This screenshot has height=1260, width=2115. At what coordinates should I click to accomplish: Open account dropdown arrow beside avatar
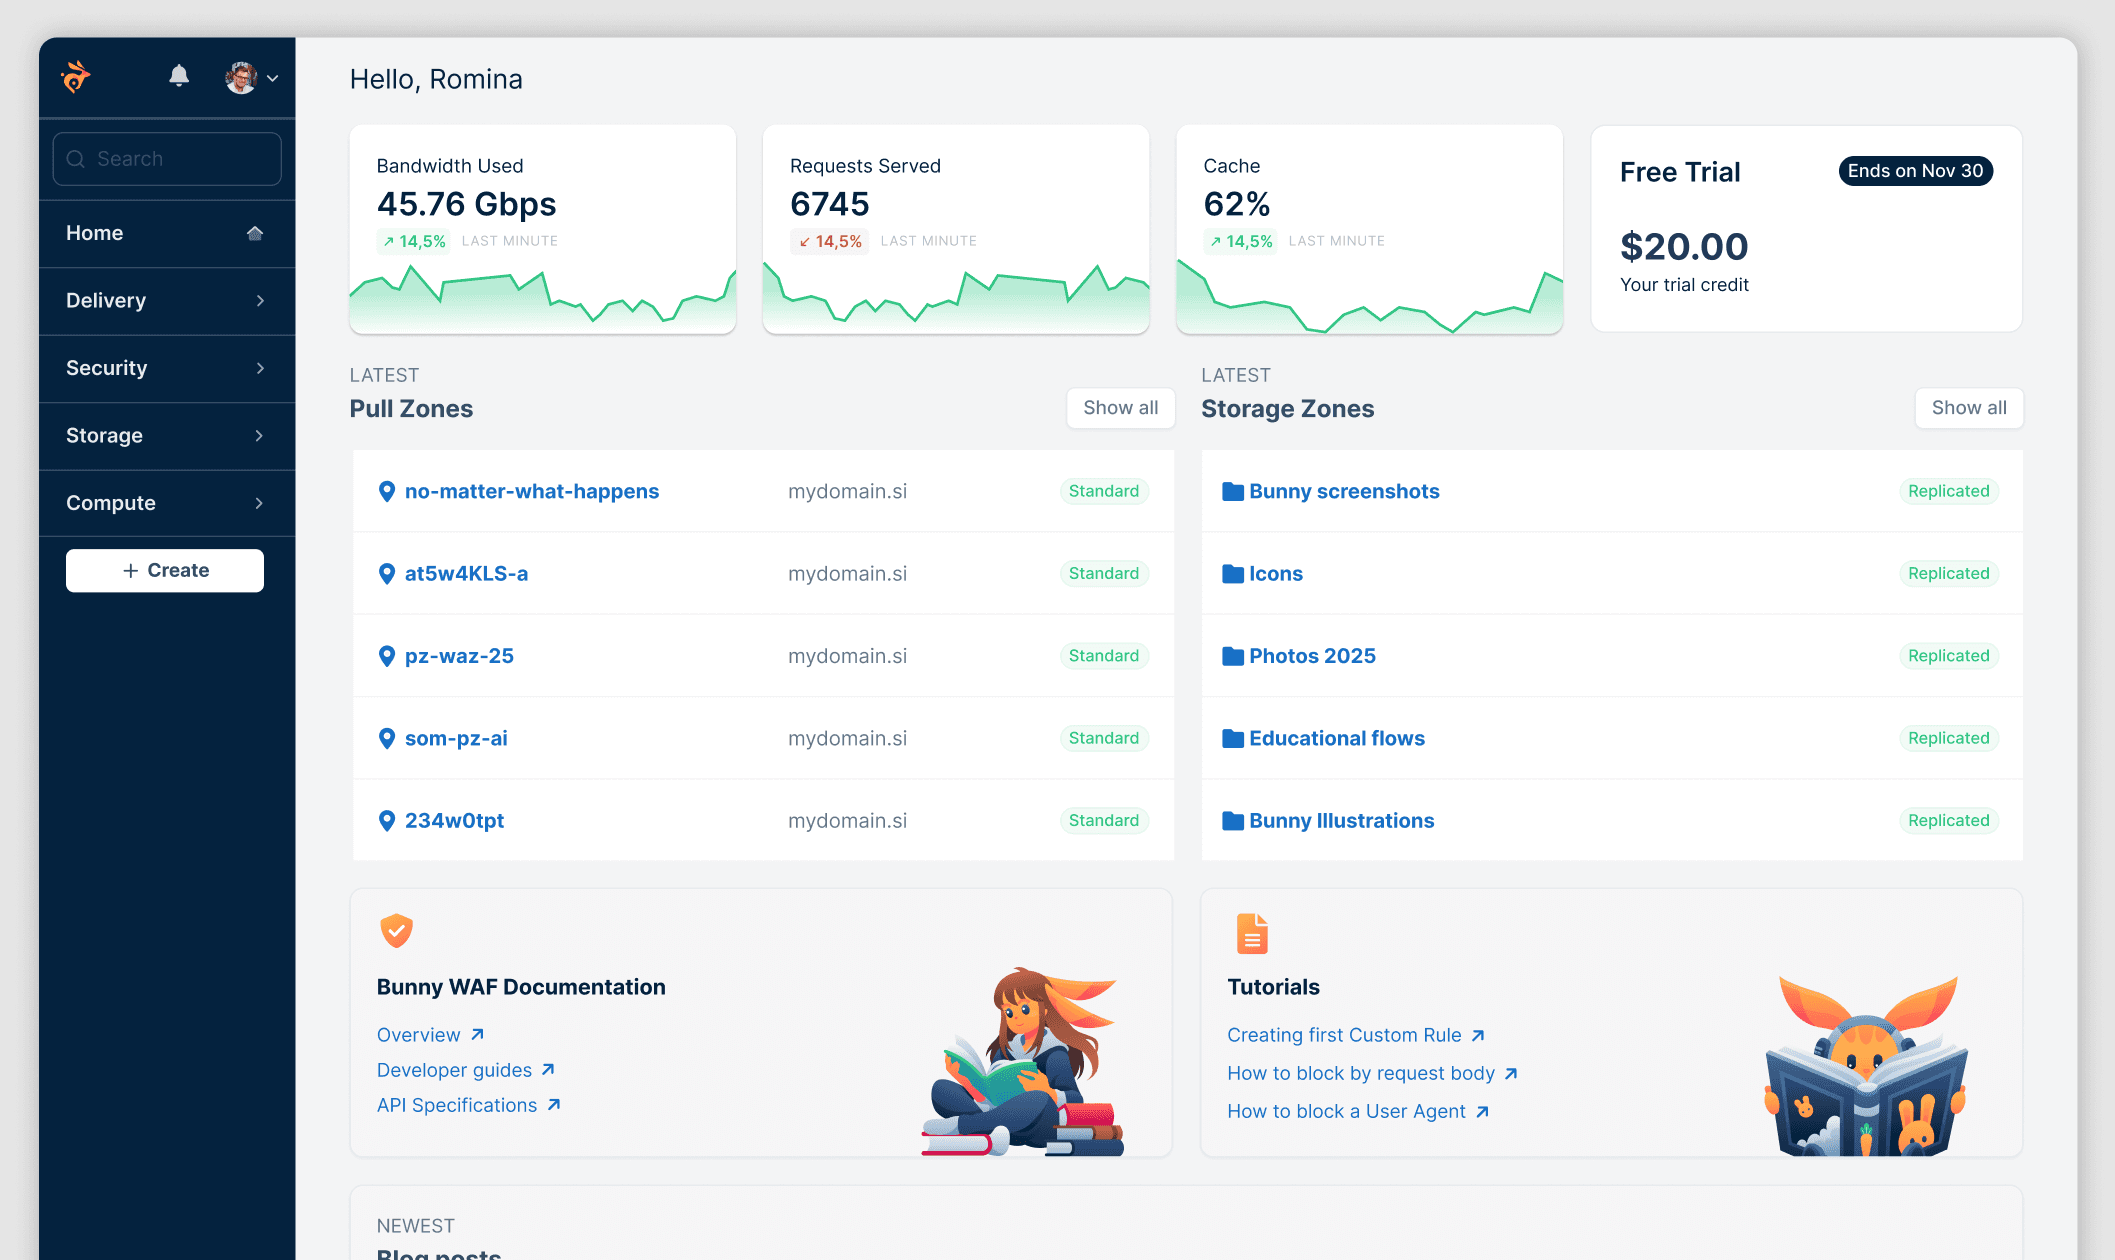point(272,78)
